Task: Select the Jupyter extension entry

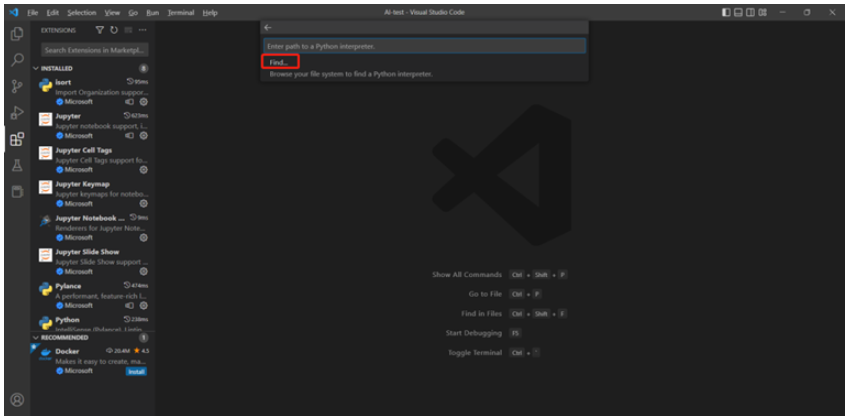Action: click(93, 125)
